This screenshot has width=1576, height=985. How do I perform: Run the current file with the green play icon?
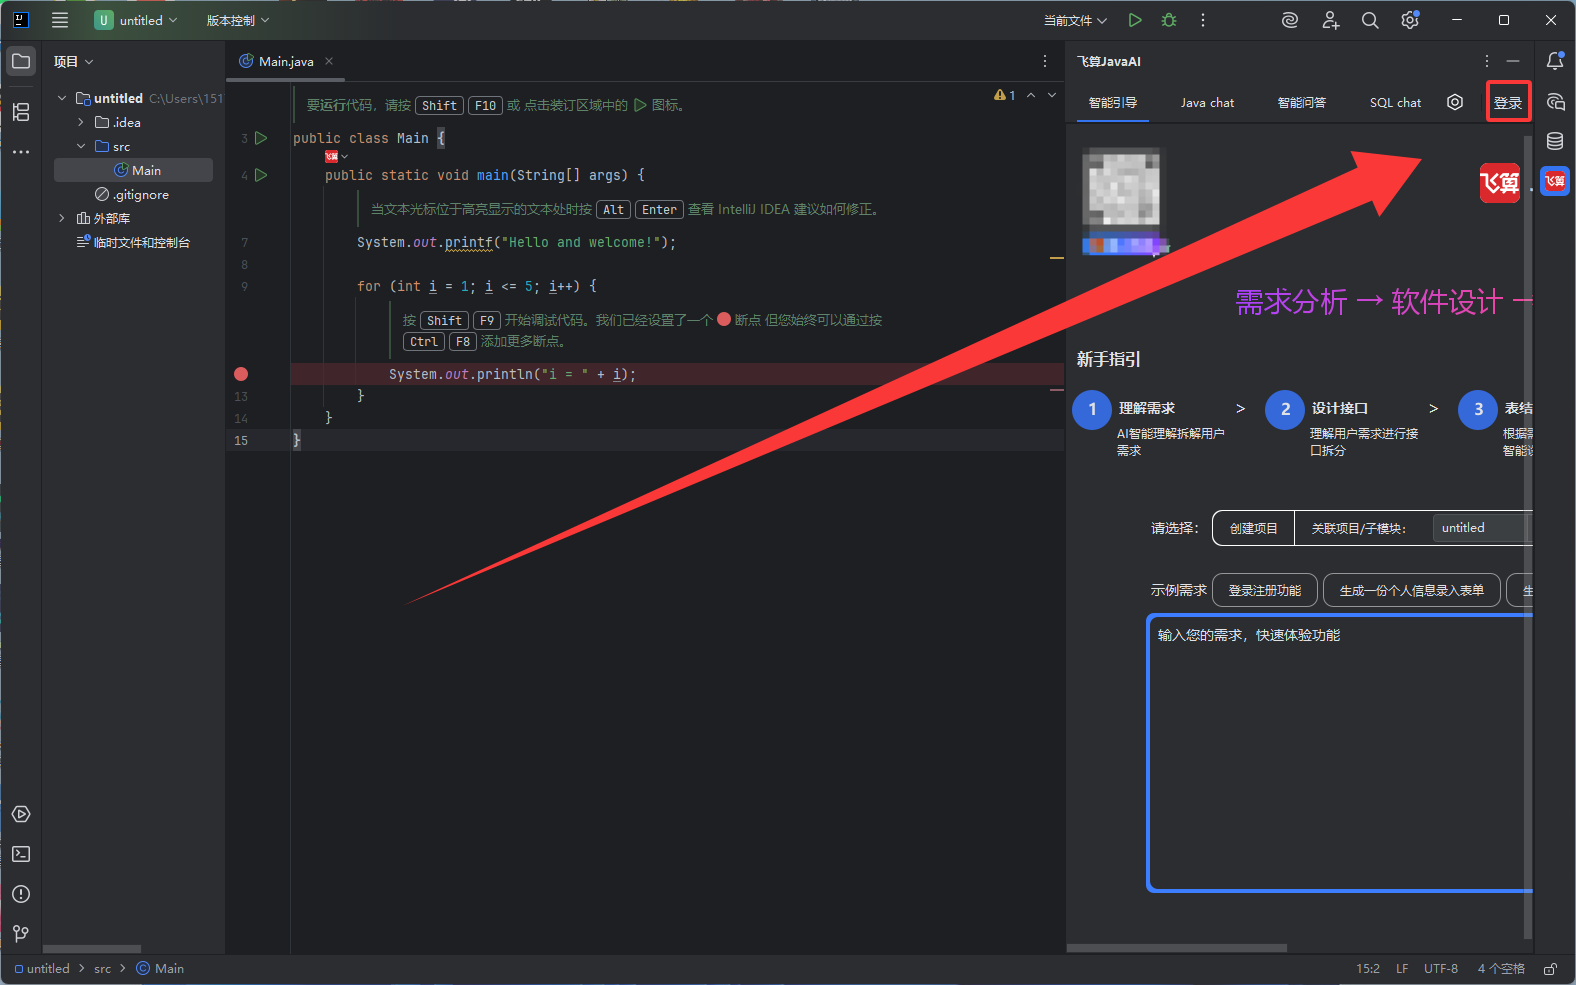tap(1135, 20)
